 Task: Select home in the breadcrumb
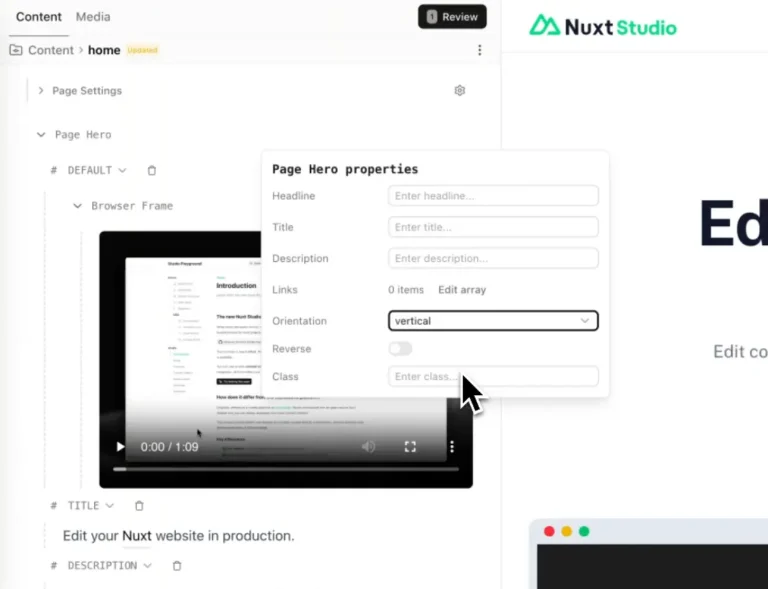pos(104,50)
